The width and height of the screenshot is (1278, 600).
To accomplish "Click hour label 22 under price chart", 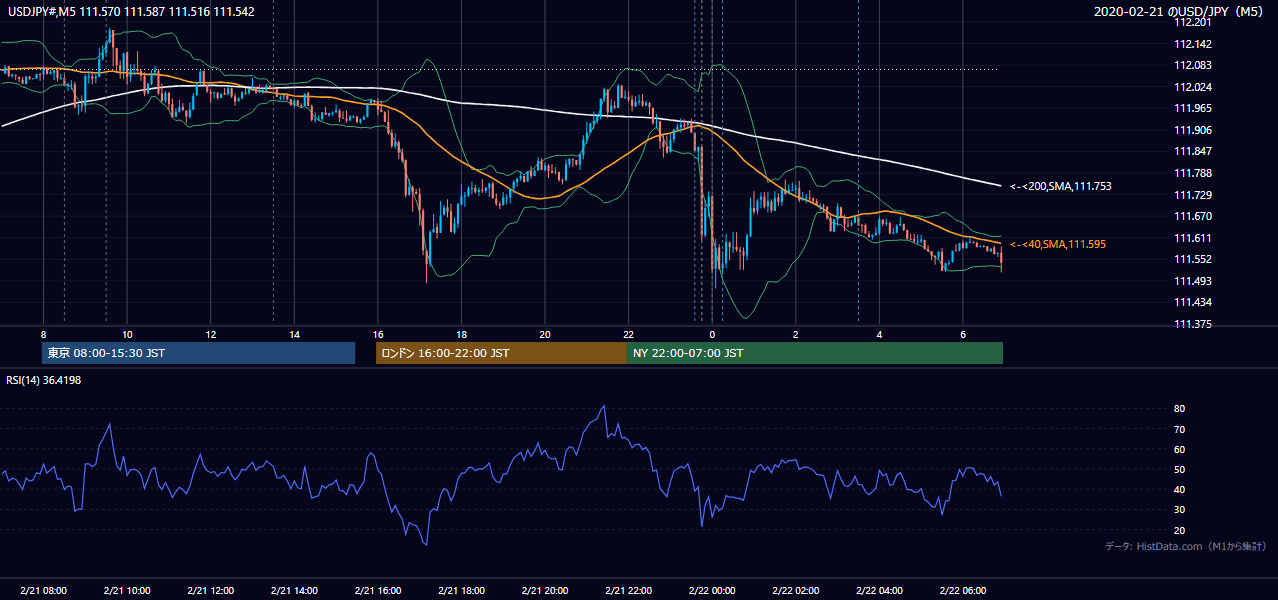I will tap(628, 333).
